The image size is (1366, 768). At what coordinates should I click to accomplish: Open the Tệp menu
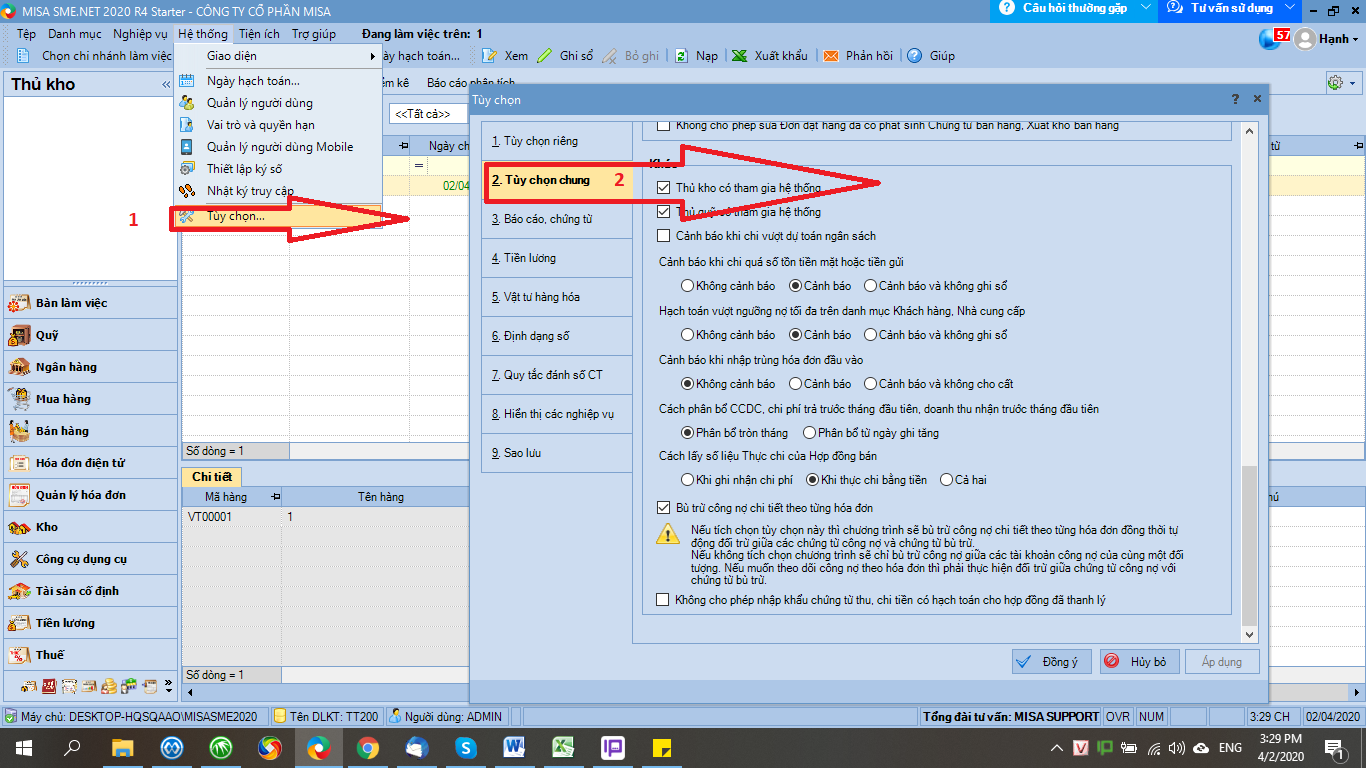point(26,34)
